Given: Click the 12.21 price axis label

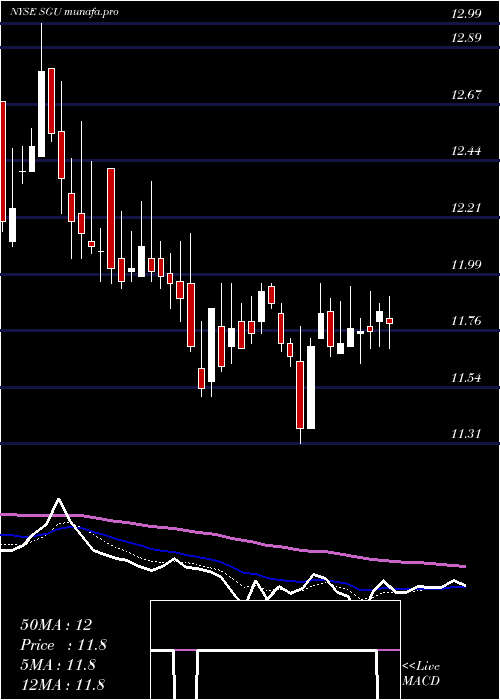Looking at the screenshot, I should pos(466,208).
